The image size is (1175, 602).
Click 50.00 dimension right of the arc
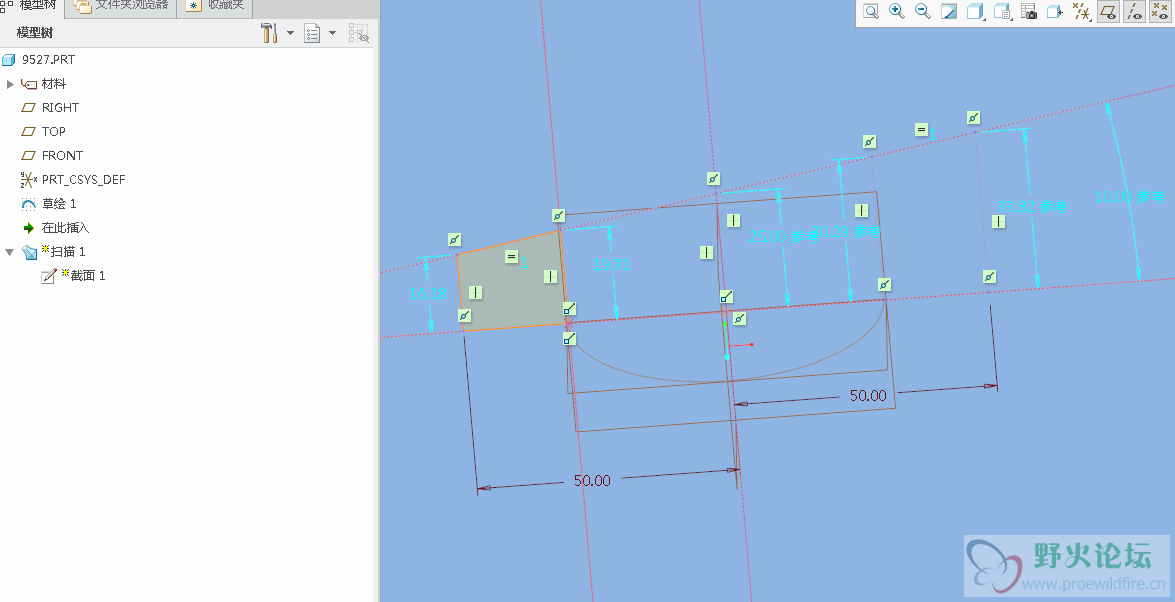pyautogui.click(x=868, y=395)
